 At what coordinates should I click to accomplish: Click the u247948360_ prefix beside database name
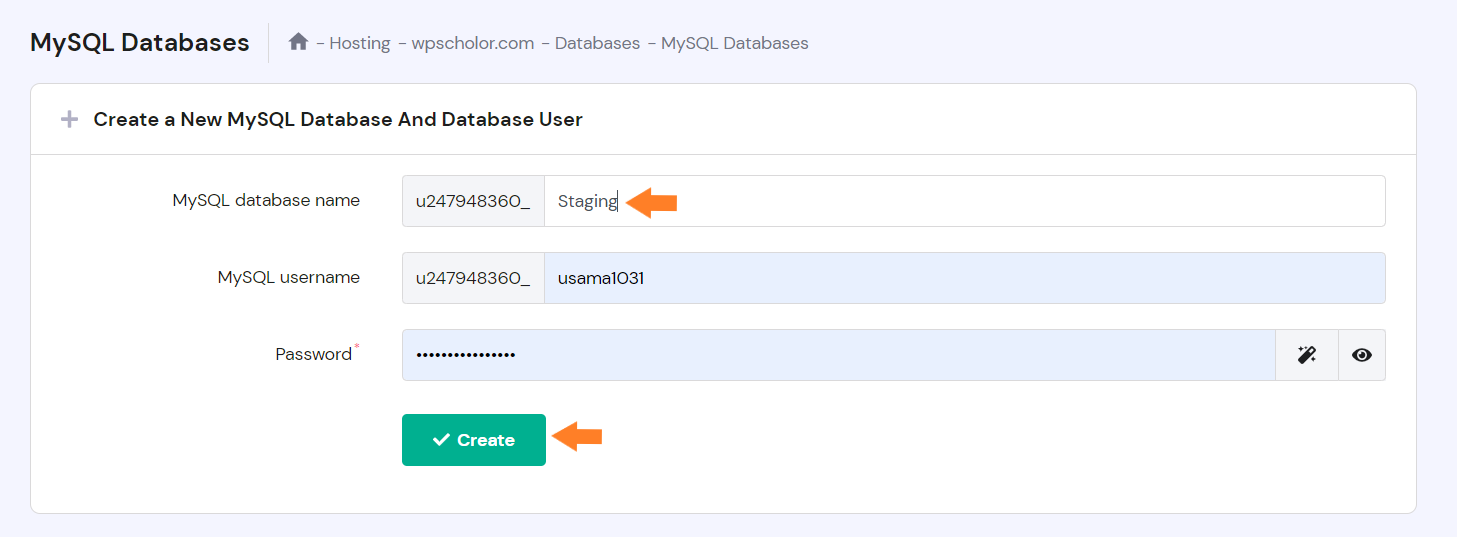(x=474, y=201)
